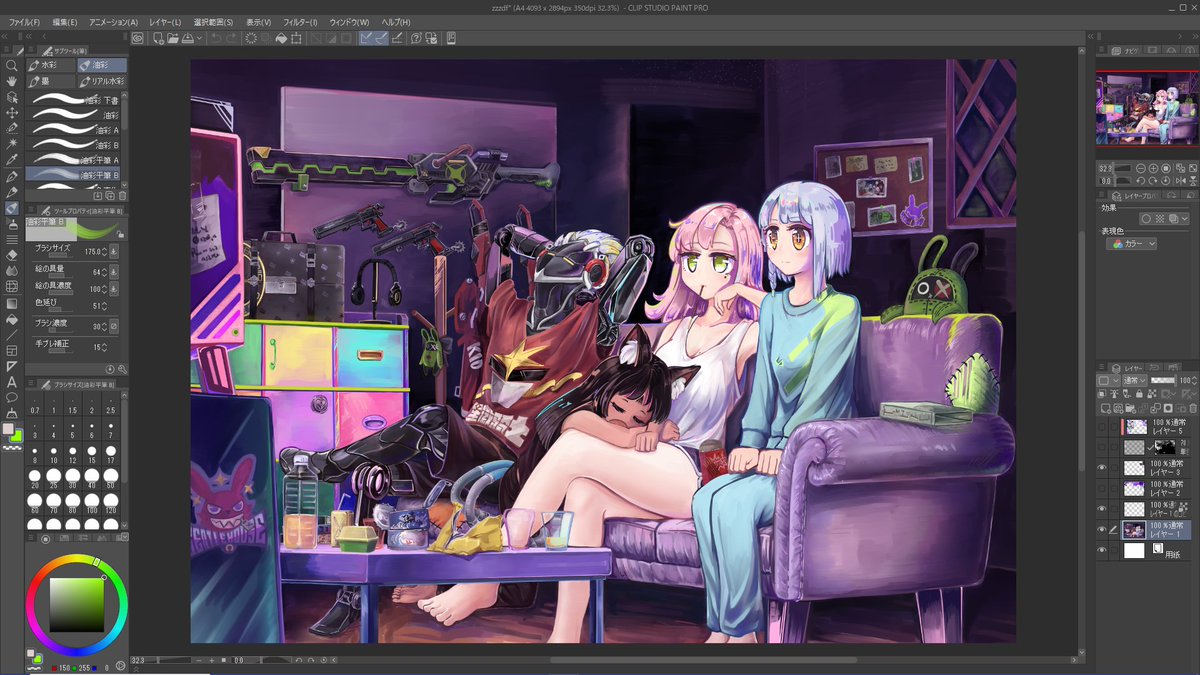The image size is (1200, 675).
Task: Select the 油彩 下書 brush
Action: coord(75,100)
